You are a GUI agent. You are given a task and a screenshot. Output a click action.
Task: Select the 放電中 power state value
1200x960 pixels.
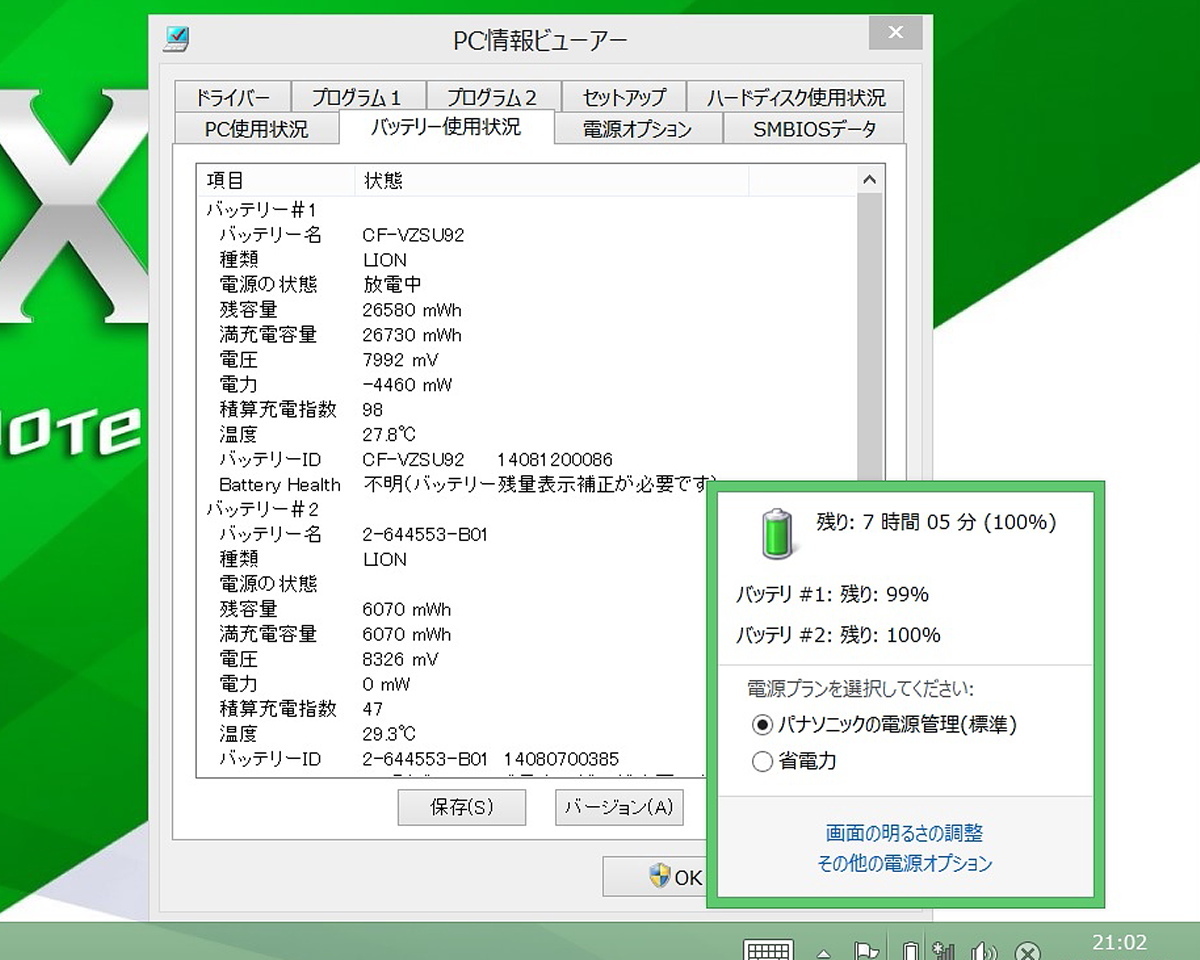392,285
